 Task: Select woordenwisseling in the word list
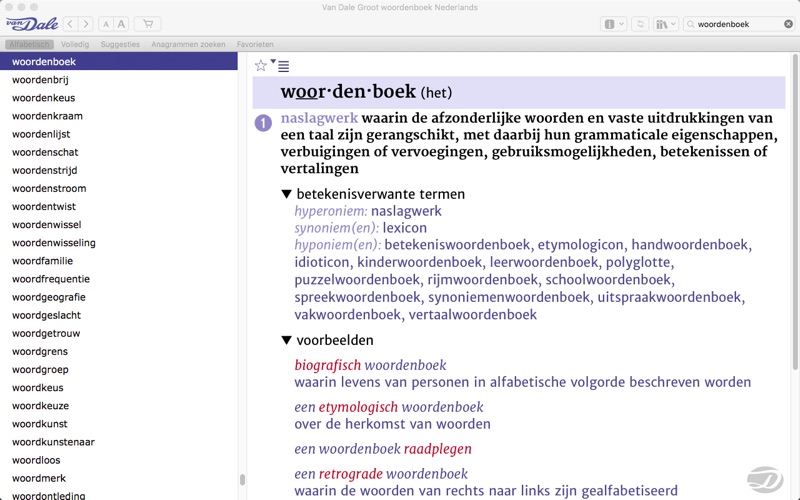(x=118, y=242)
